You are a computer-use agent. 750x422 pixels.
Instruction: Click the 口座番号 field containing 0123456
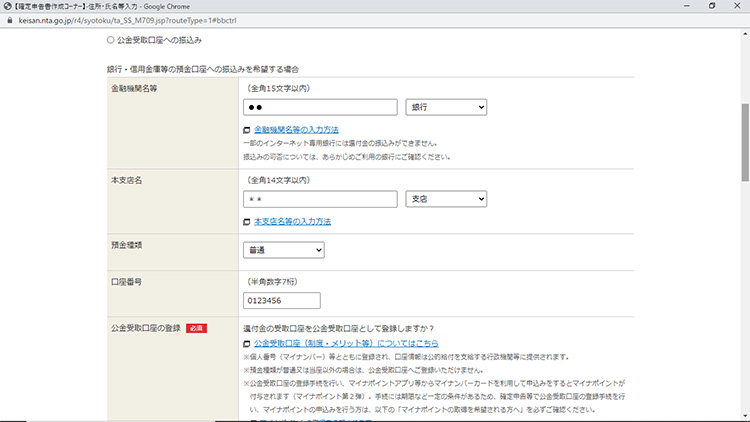click(281, 301)
